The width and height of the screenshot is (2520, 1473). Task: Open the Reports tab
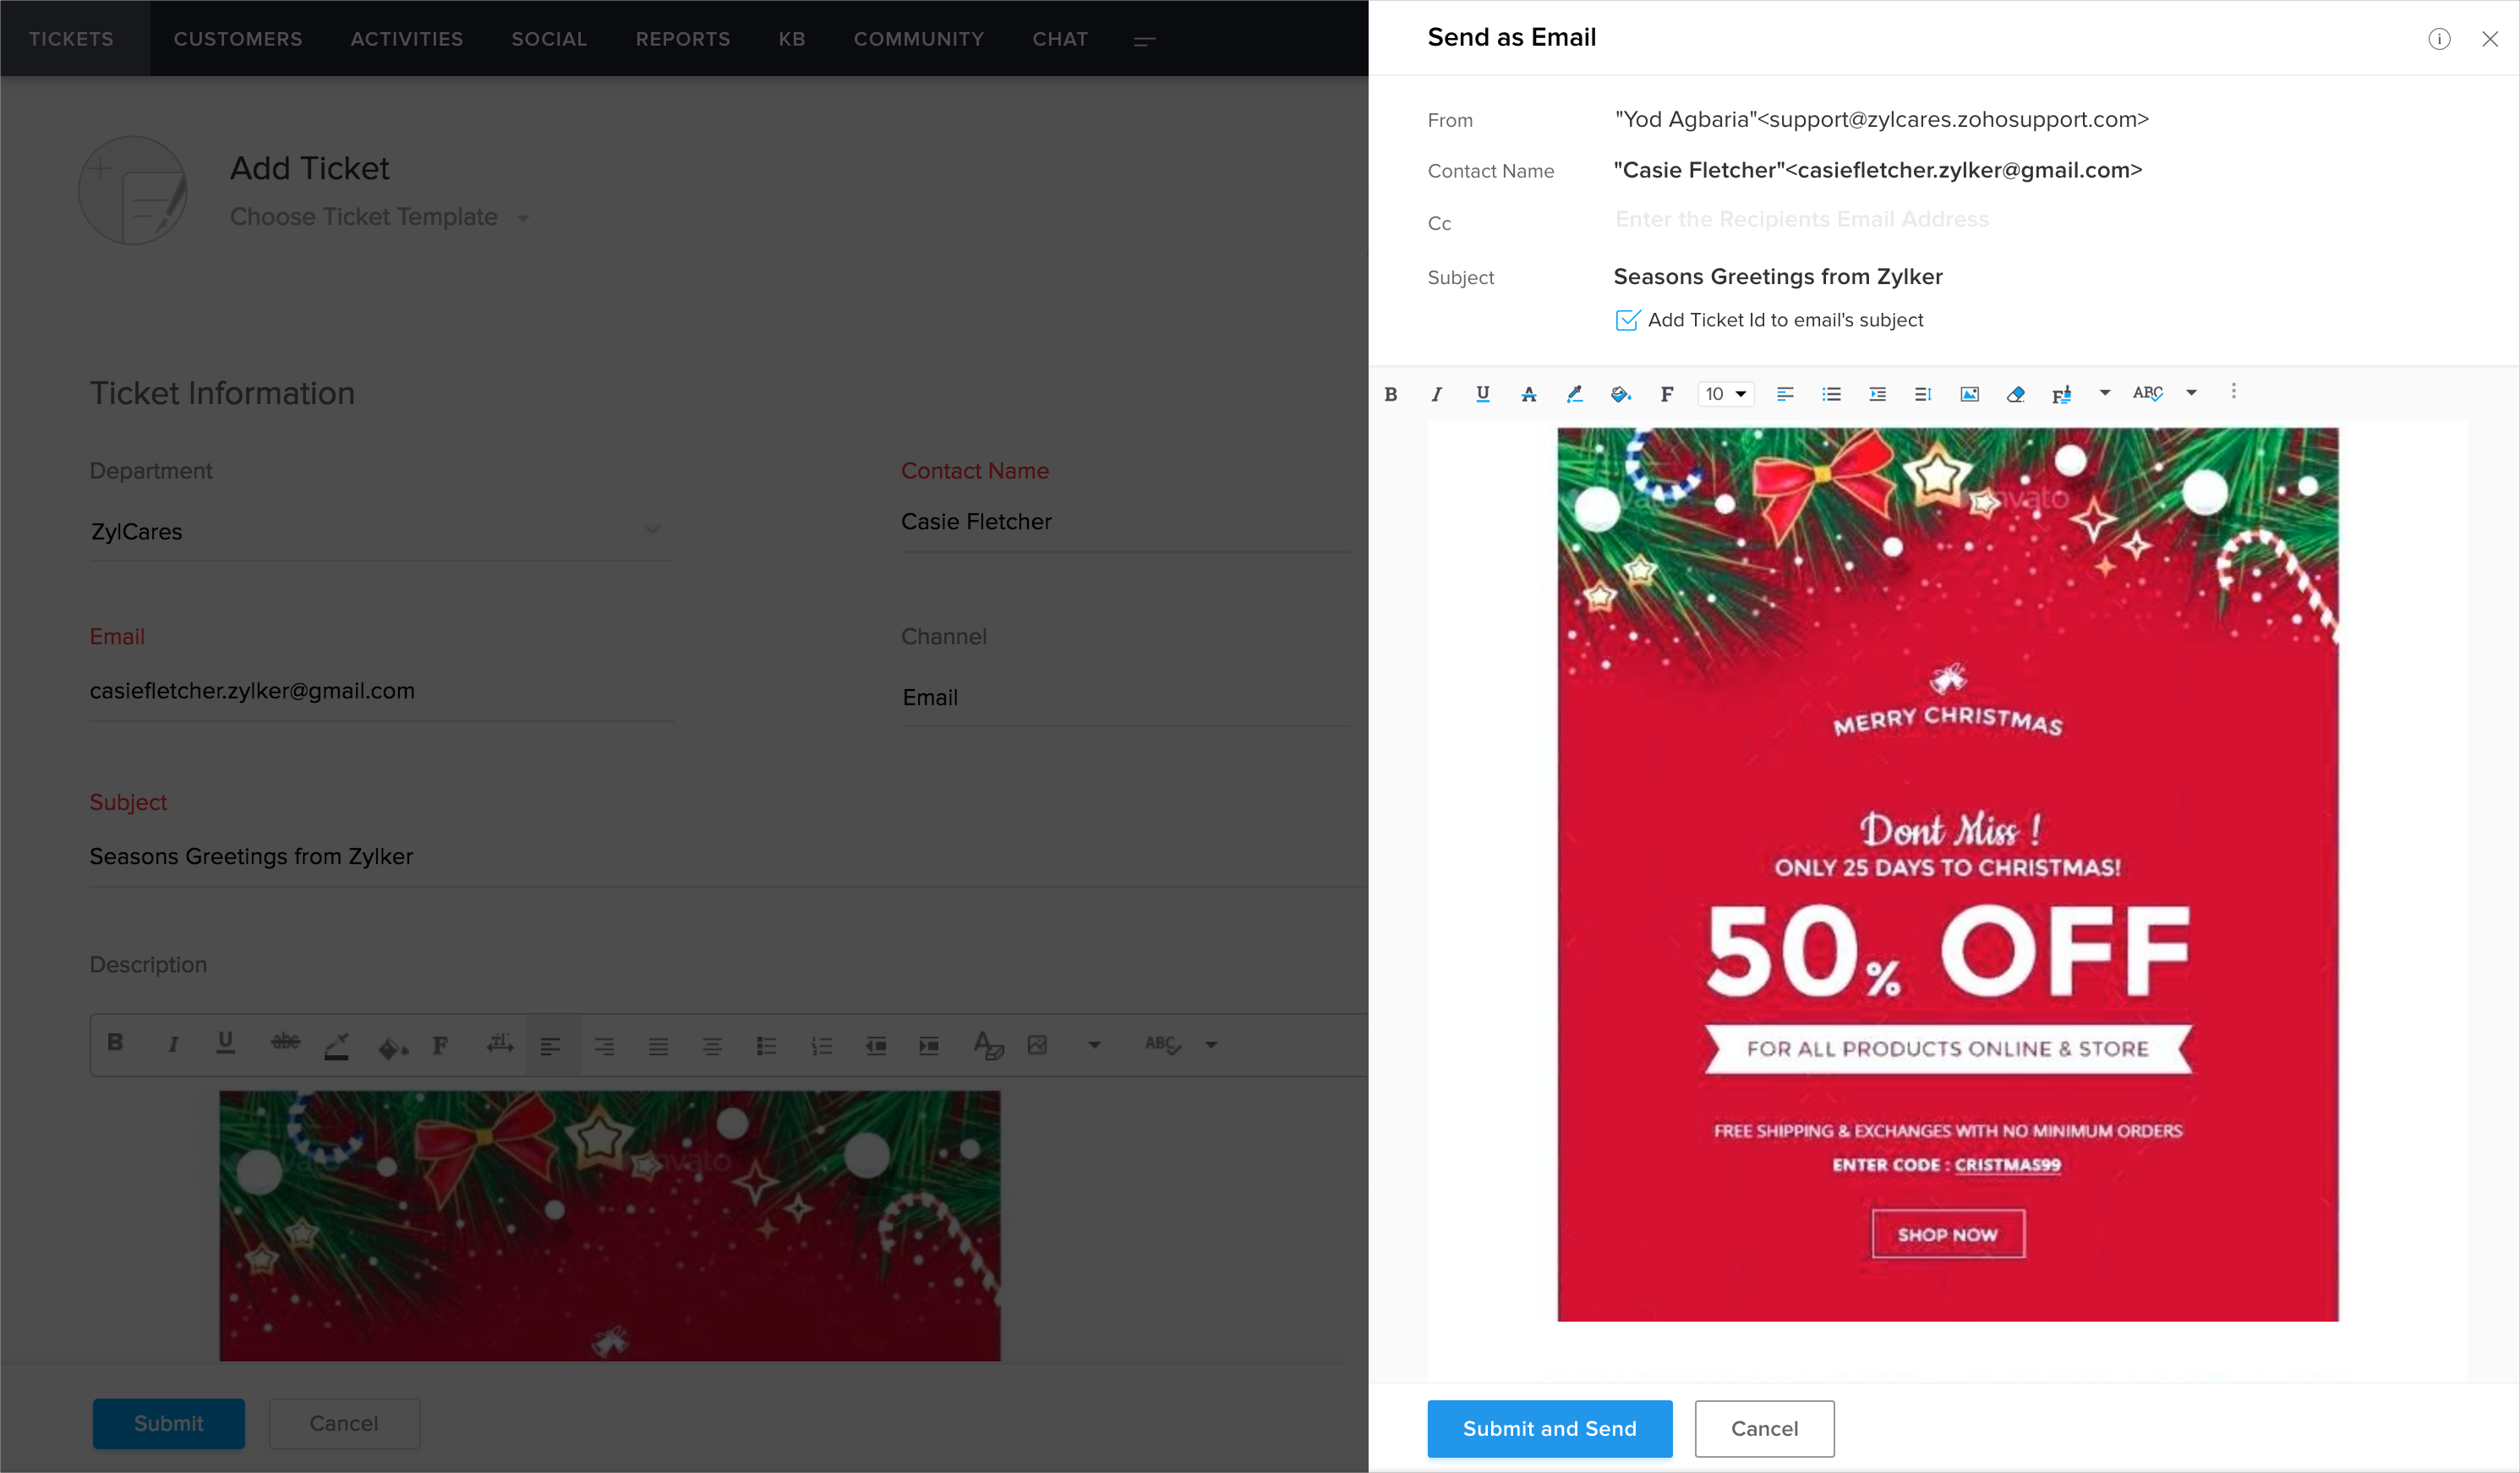pos(683,39)
